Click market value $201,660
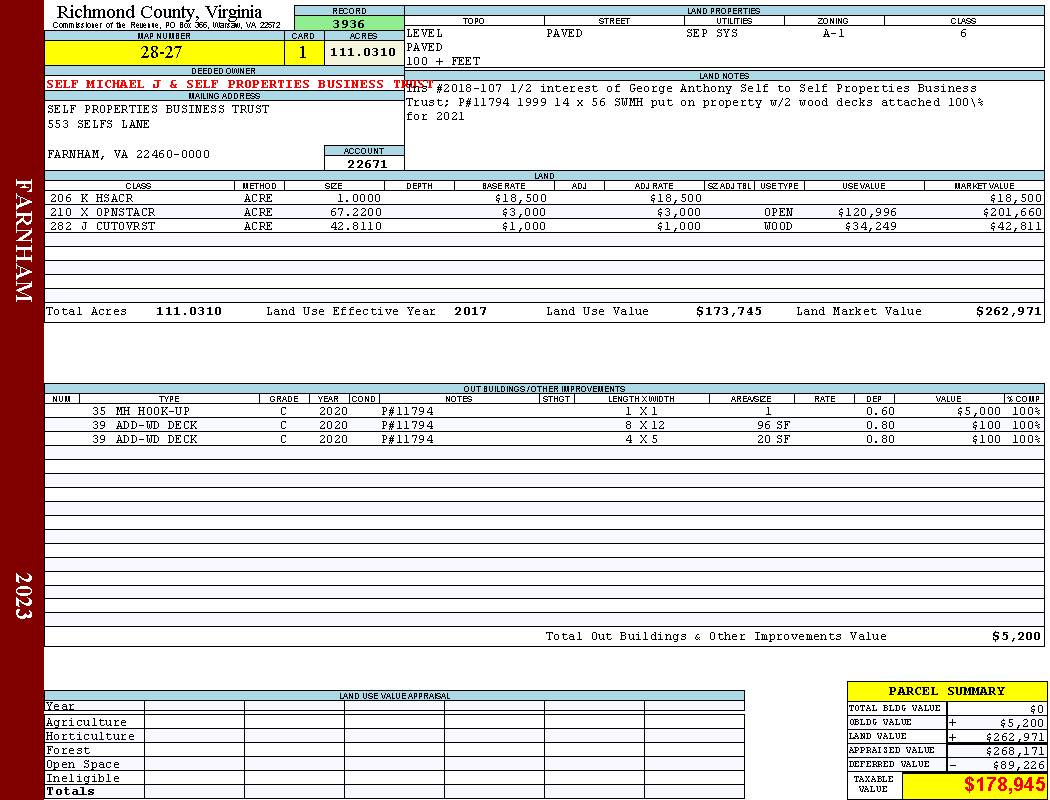This screenshot has width=1050, height=800. pyautogui.click(x=1012, y=212)
